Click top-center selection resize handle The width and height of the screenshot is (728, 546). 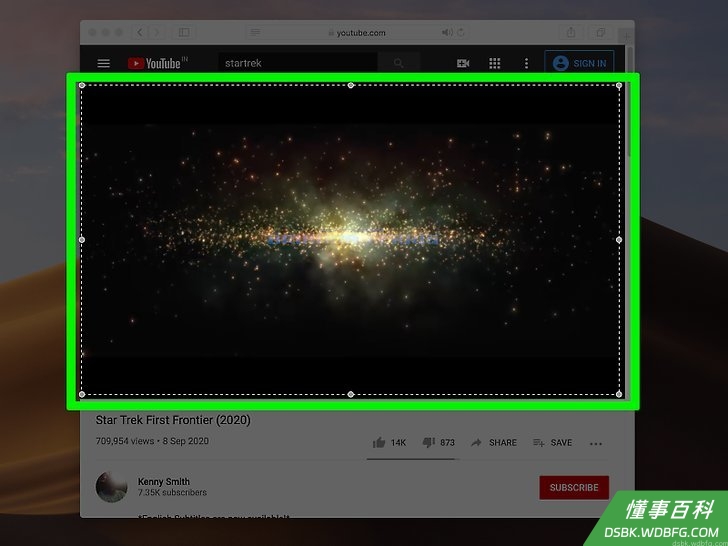tap(351, 85)
